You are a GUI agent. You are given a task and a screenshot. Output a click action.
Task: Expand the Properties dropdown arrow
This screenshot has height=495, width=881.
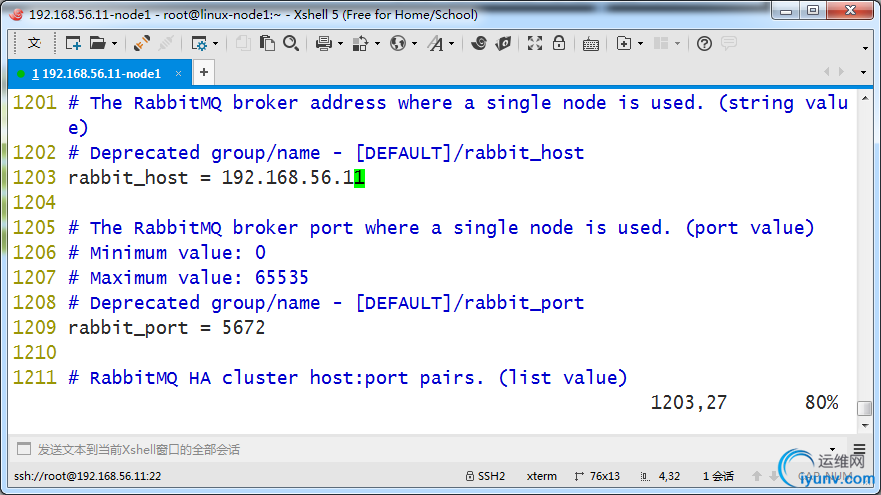216,43
